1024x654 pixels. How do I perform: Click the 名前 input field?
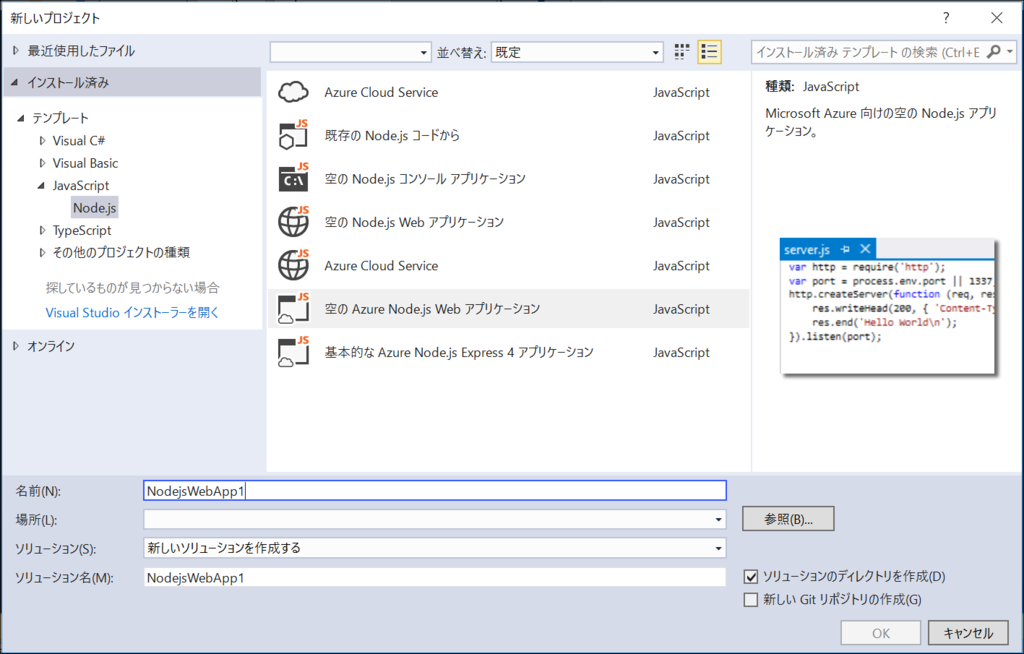(x=435, y=491)
